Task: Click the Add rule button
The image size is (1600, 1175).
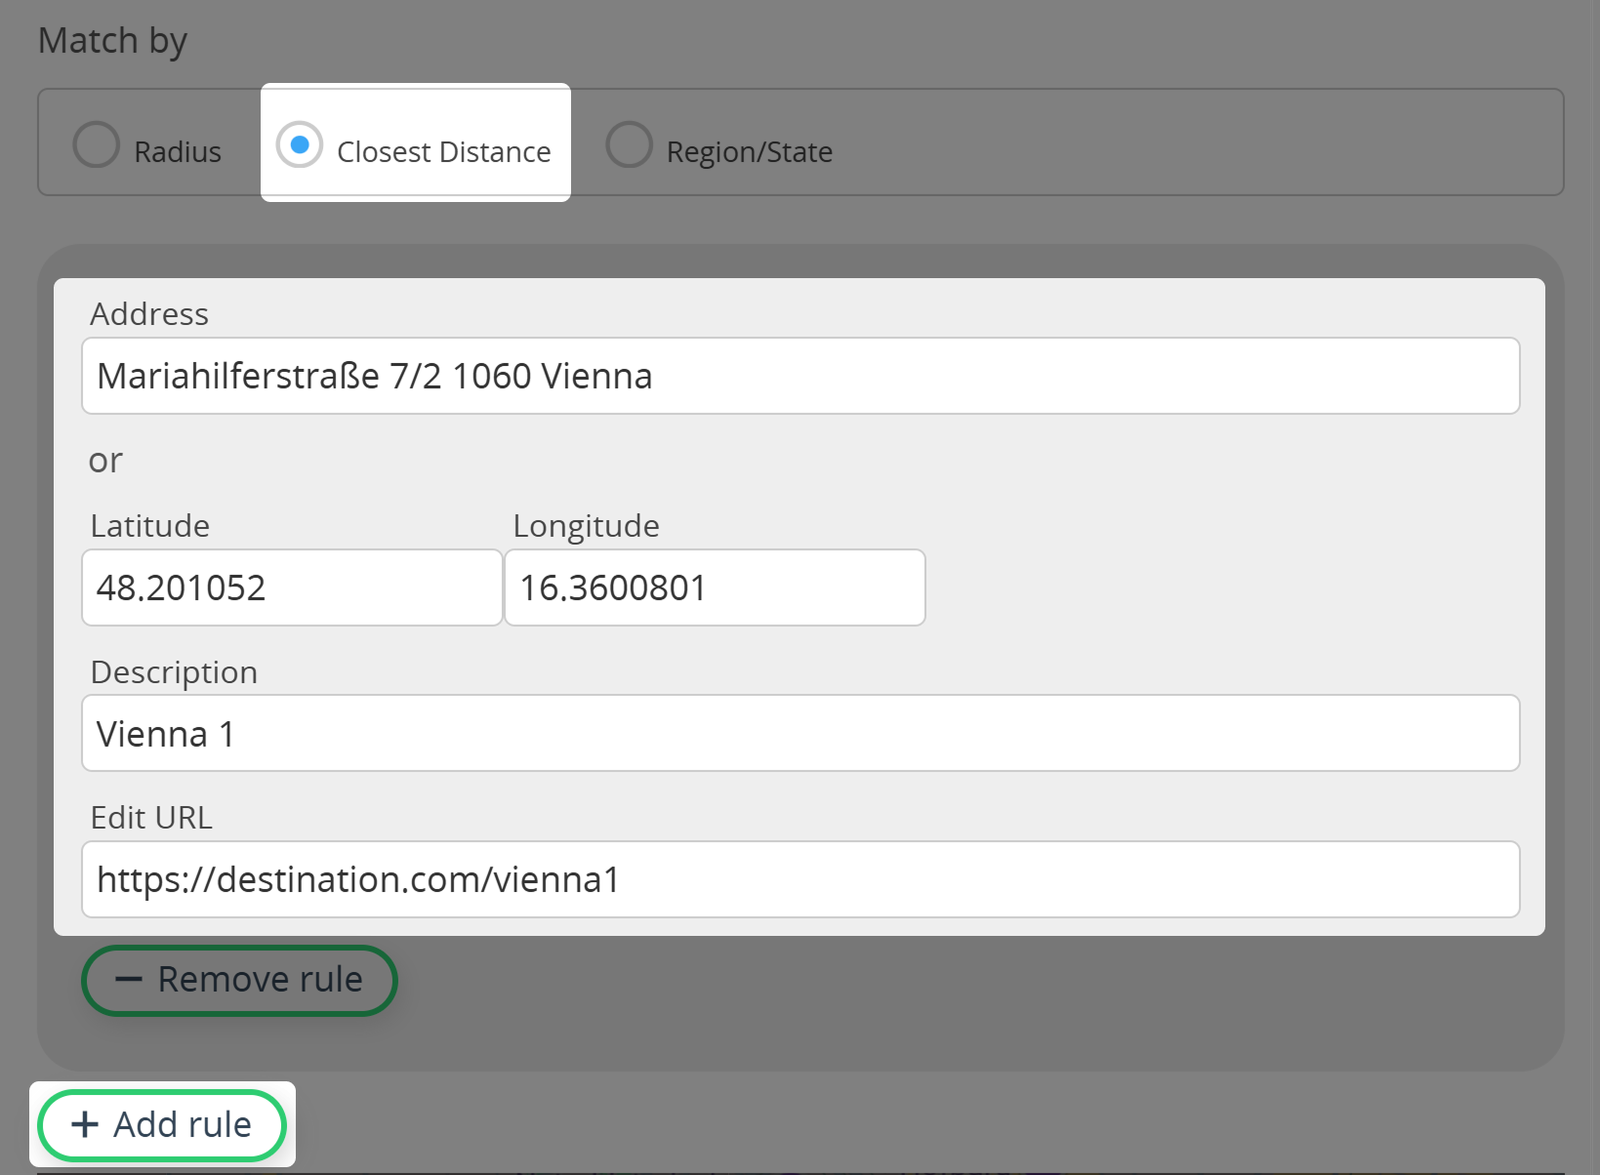Action: [162, 1124]
